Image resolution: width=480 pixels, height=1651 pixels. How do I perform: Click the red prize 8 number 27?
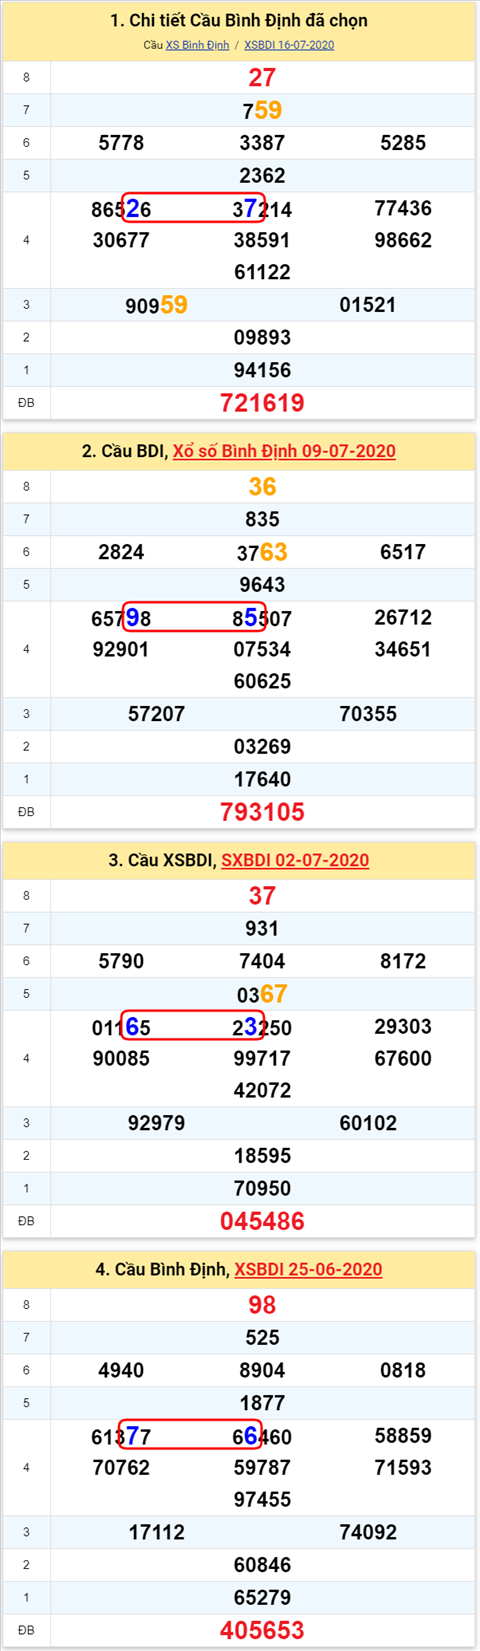click(262, 78)
